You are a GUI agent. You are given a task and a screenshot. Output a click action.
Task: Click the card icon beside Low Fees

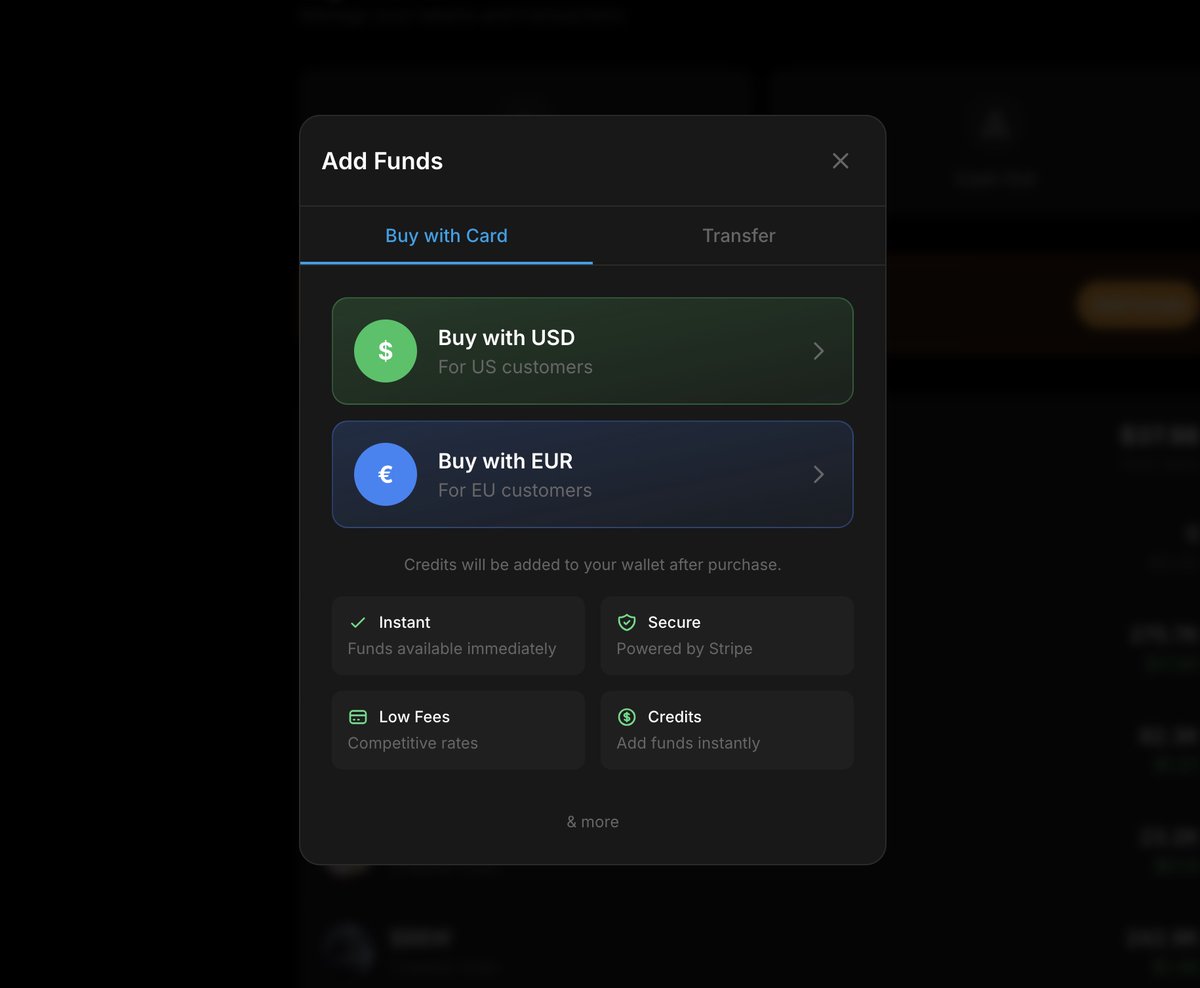[x=358, y=717]
